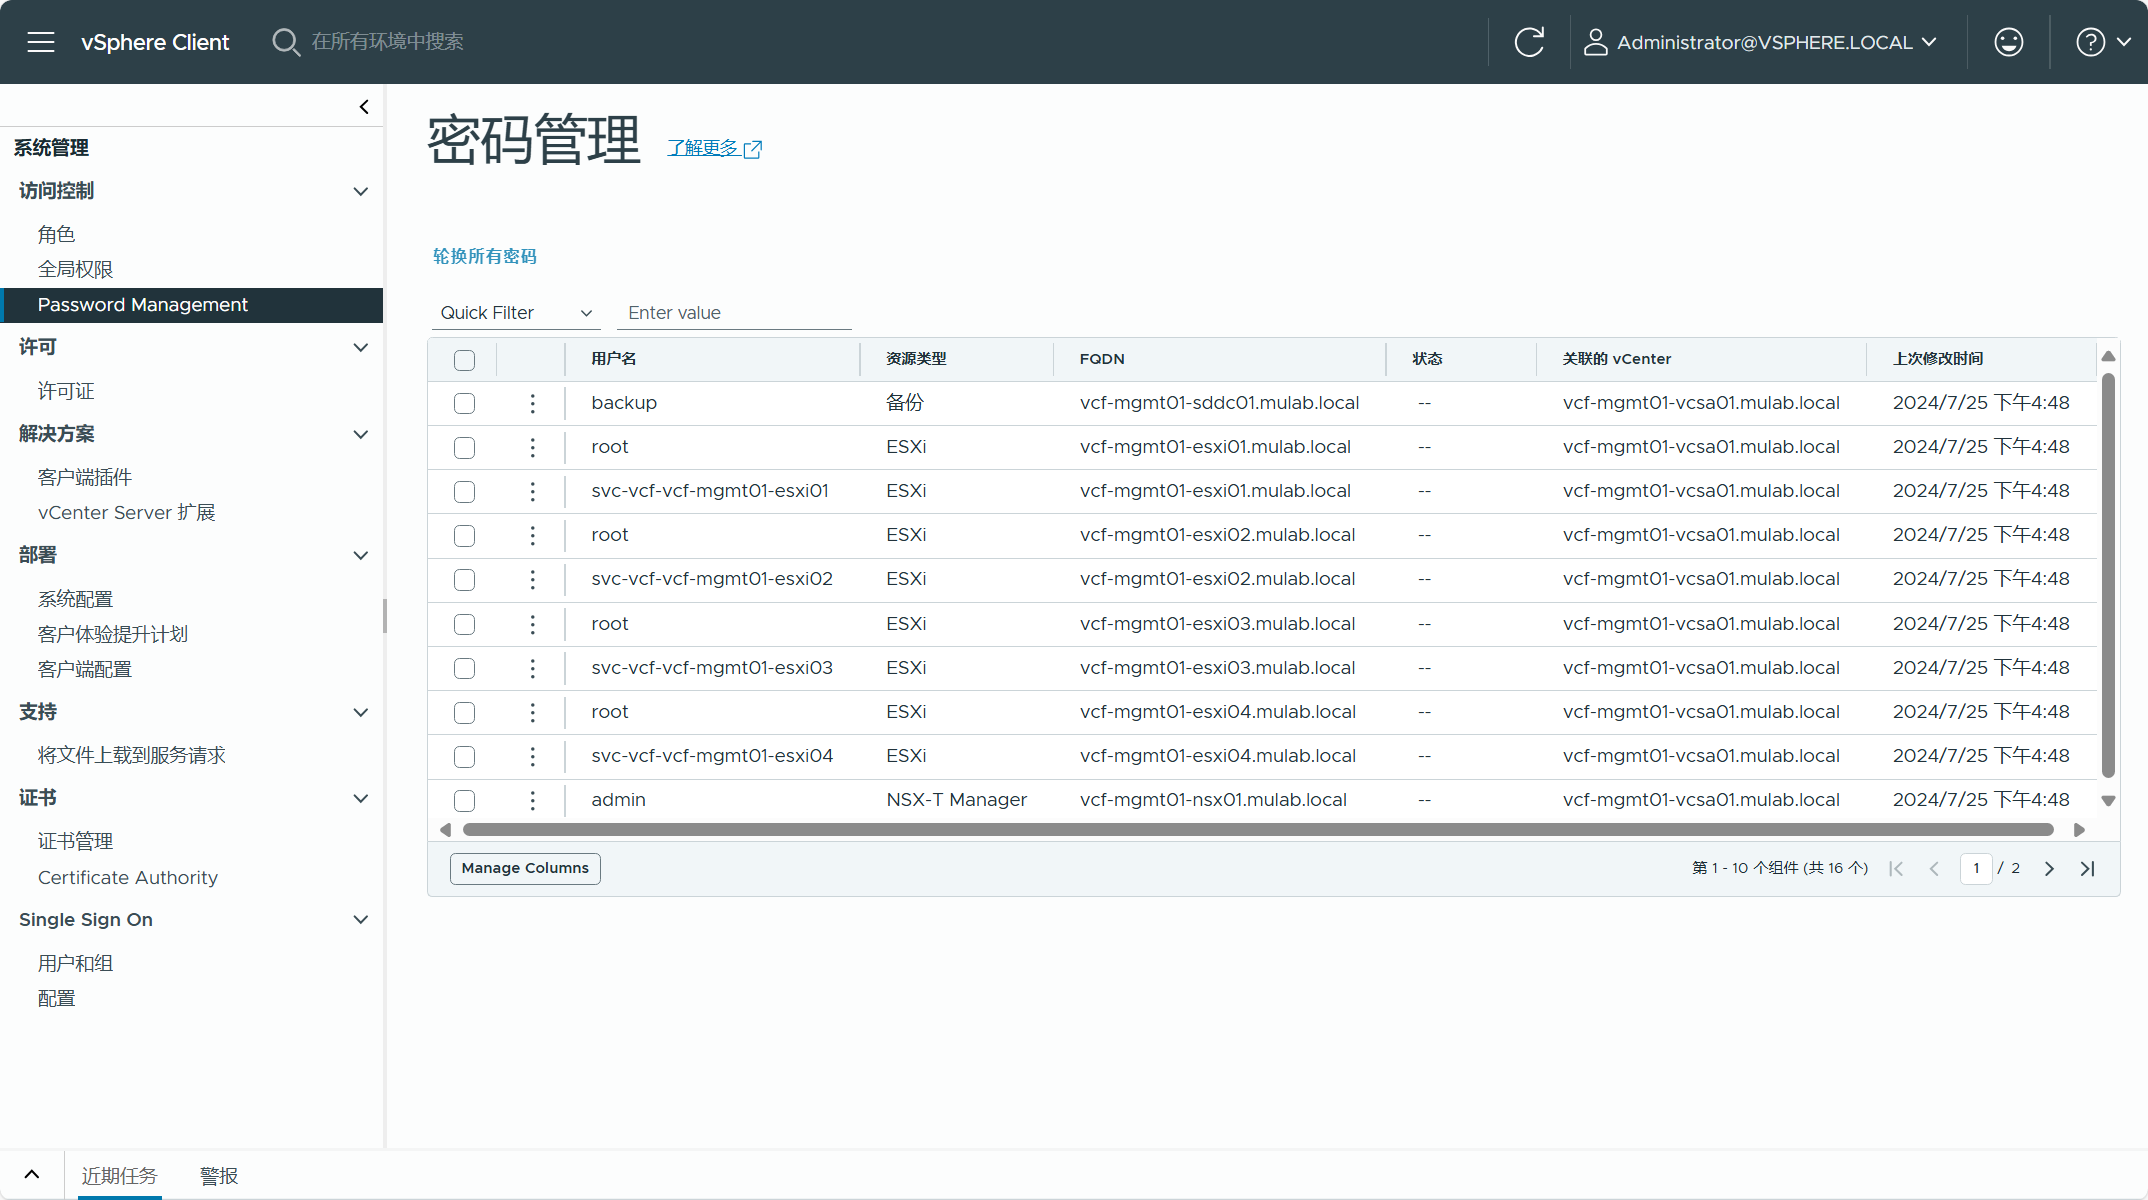Open vCenter Server 扩展 sidebar item
This screenshot has height=1200, width=2148.
coord(127,512)
